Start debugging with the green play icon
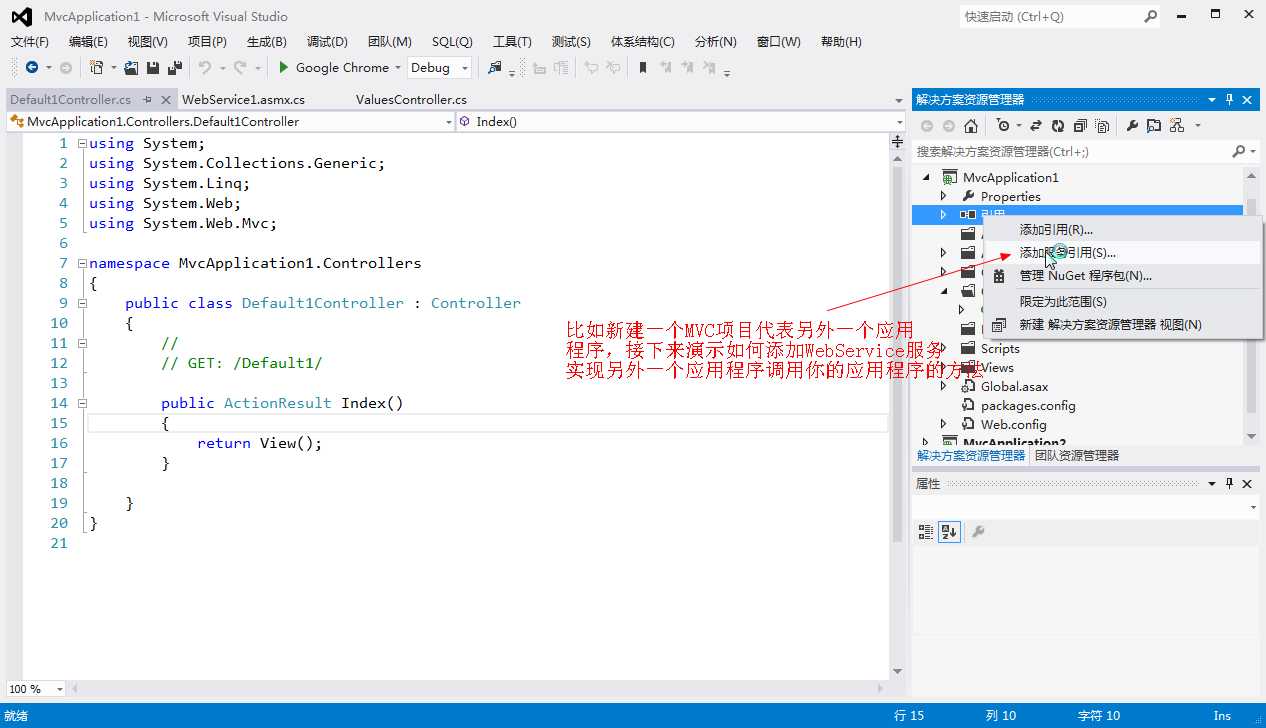The image size is (1266, 728). pyautogui.click(x=284, y=68)
